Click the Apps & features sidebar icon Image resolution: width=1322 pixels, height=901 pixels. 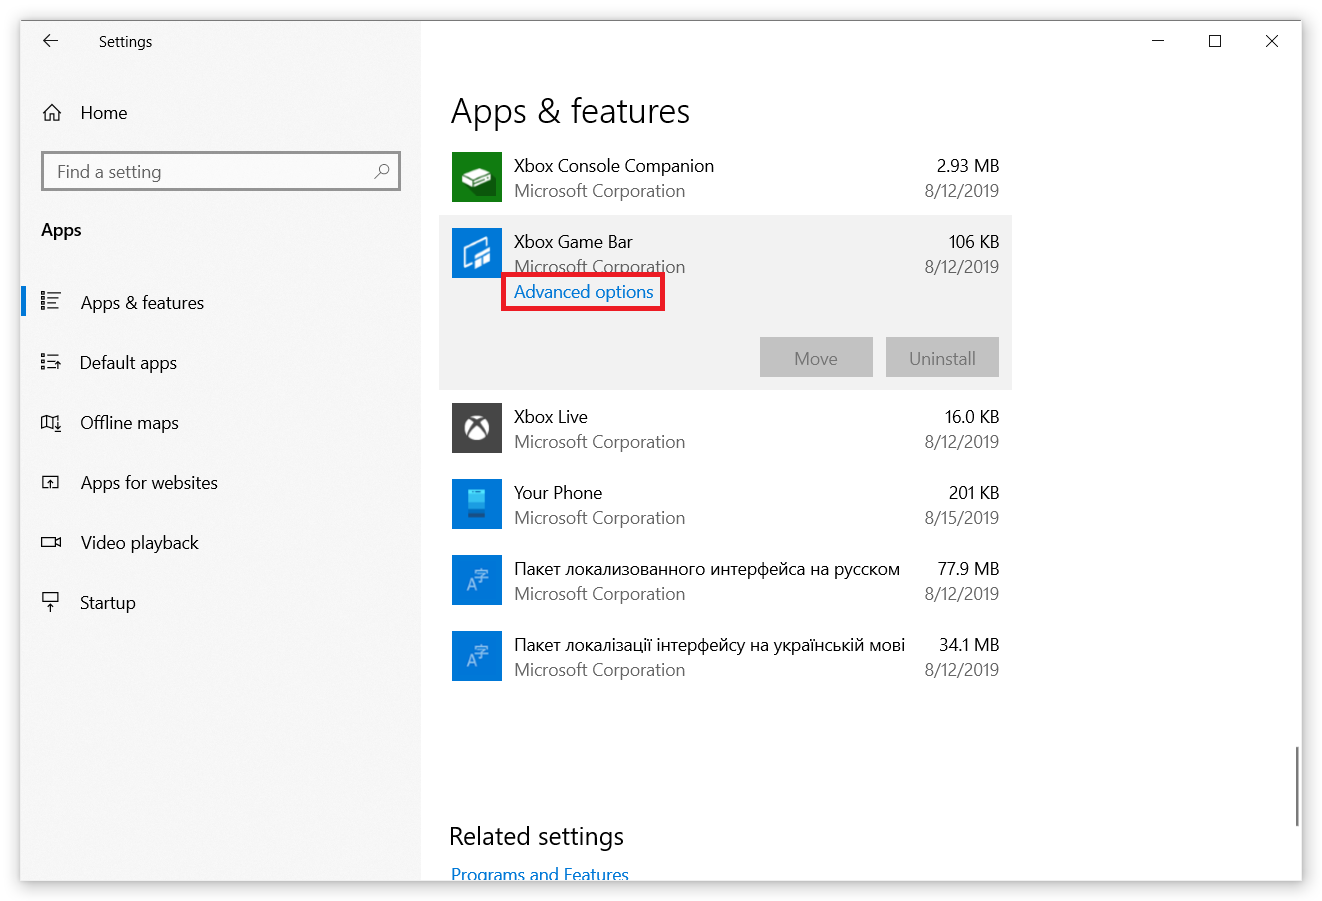[50, 301]
